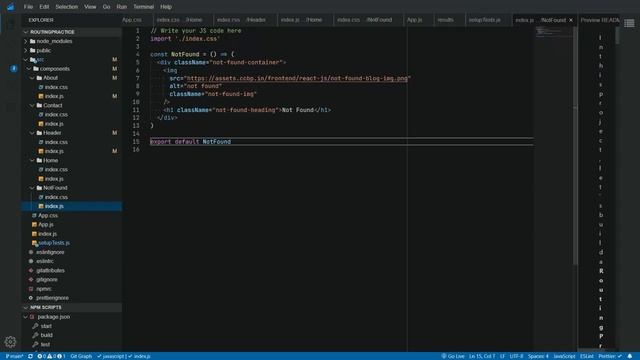Image resolution: width=640 pixels, height=360 pixels.
Task: Open the Terminal menu
Action: 144,7
